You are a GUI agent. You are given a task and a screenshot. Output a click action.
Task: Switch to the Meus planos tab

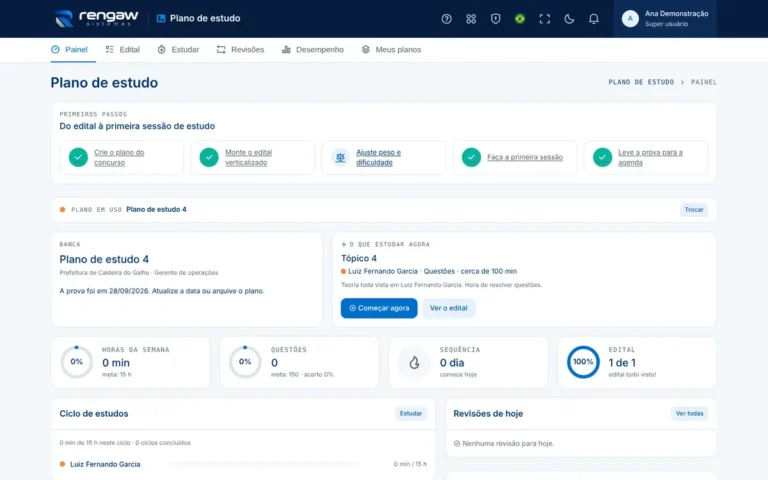point(391,49)
